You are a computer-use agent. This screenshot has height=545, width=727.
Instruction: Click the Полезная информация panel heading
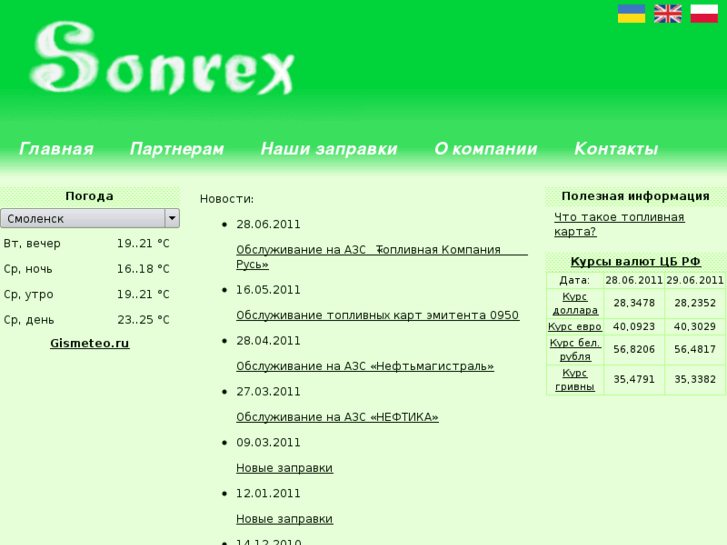pos(635,196)
